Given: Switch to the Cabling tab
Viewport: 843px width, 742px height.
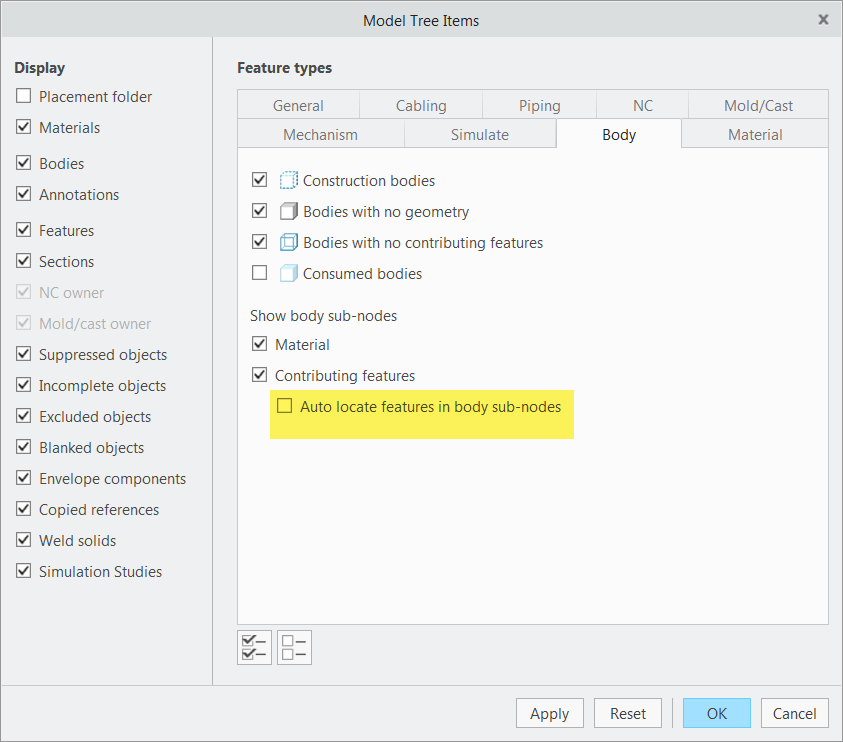Looking at the screenshot, I should 420,104.
